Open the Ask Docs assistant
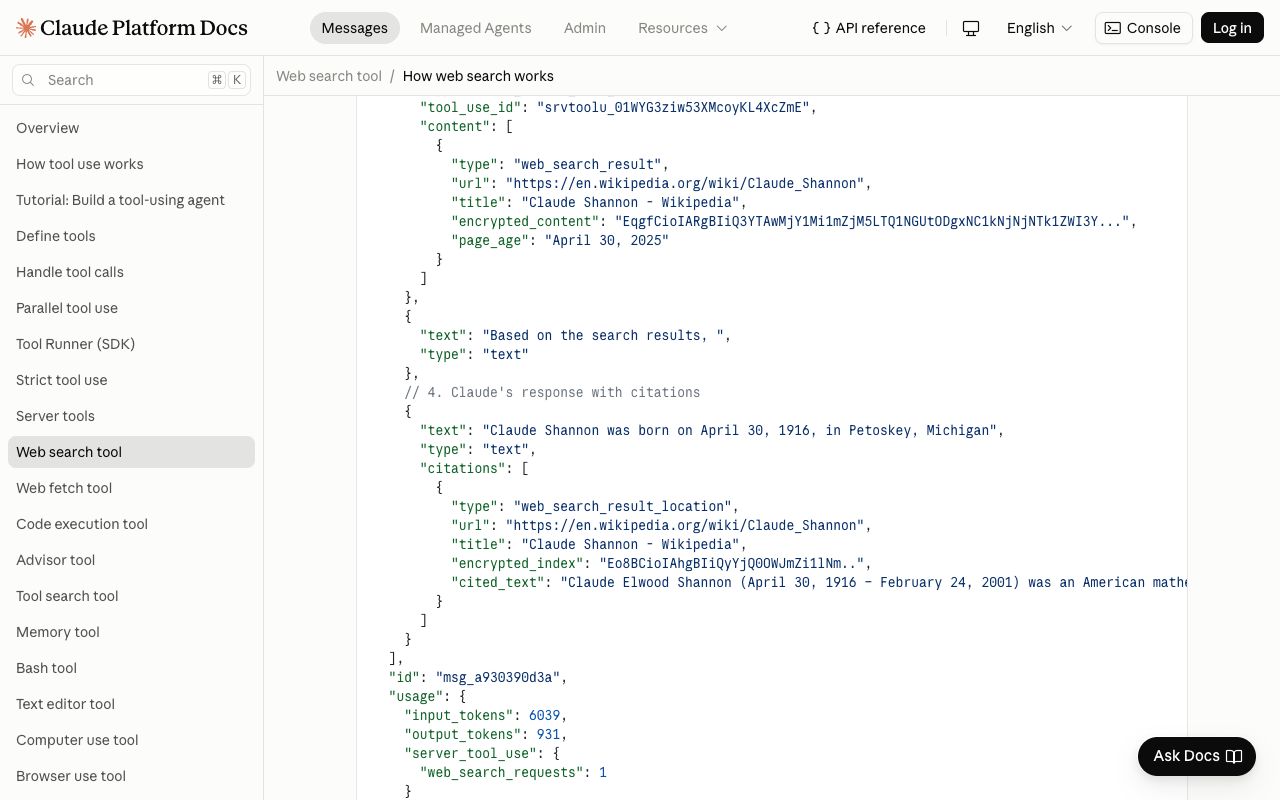 tap(1197, 756)
